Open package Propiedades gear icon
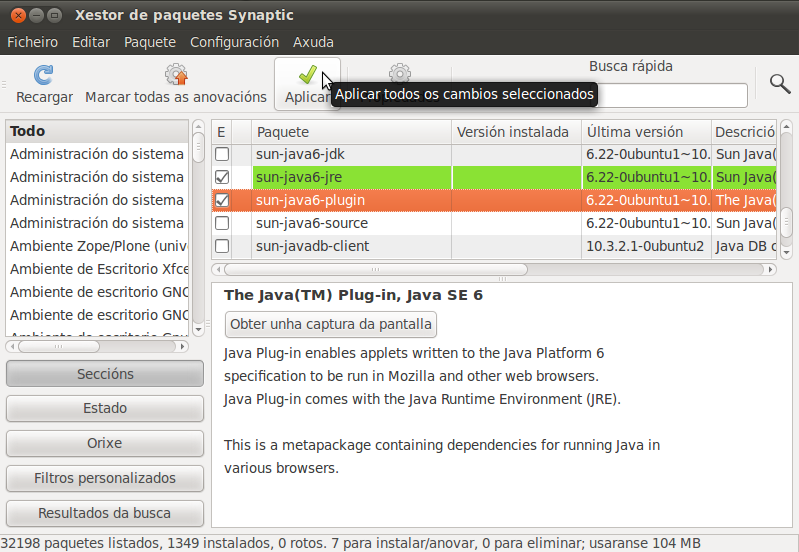799x552 pixels. tap(400, 73)
